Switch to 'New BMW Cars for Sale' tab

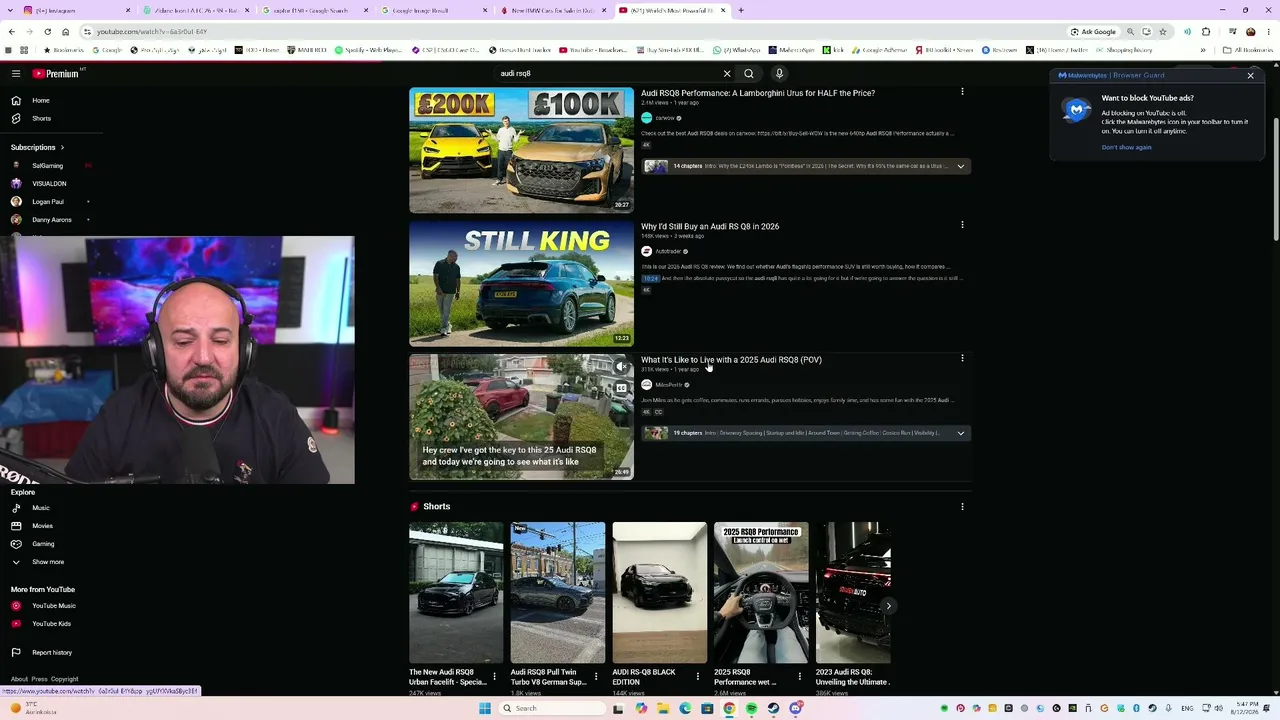click(551, 10)
